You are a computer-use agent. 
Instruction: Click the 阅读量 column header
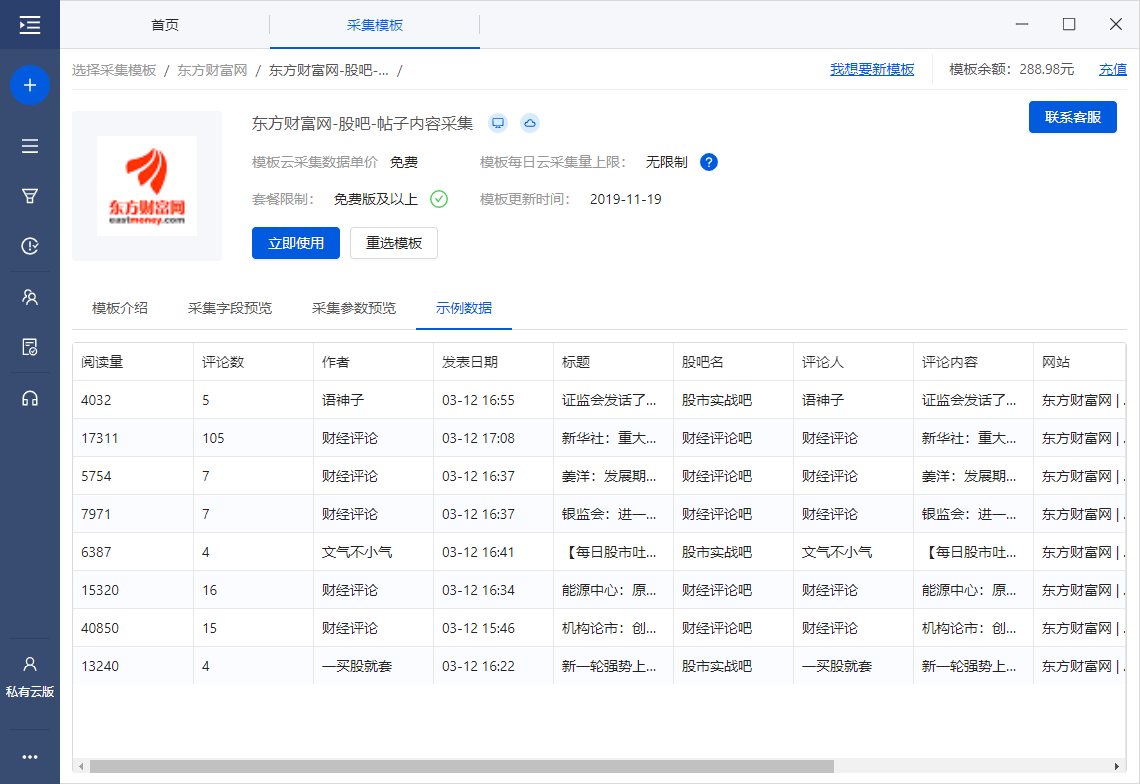(x=133, y=362)
